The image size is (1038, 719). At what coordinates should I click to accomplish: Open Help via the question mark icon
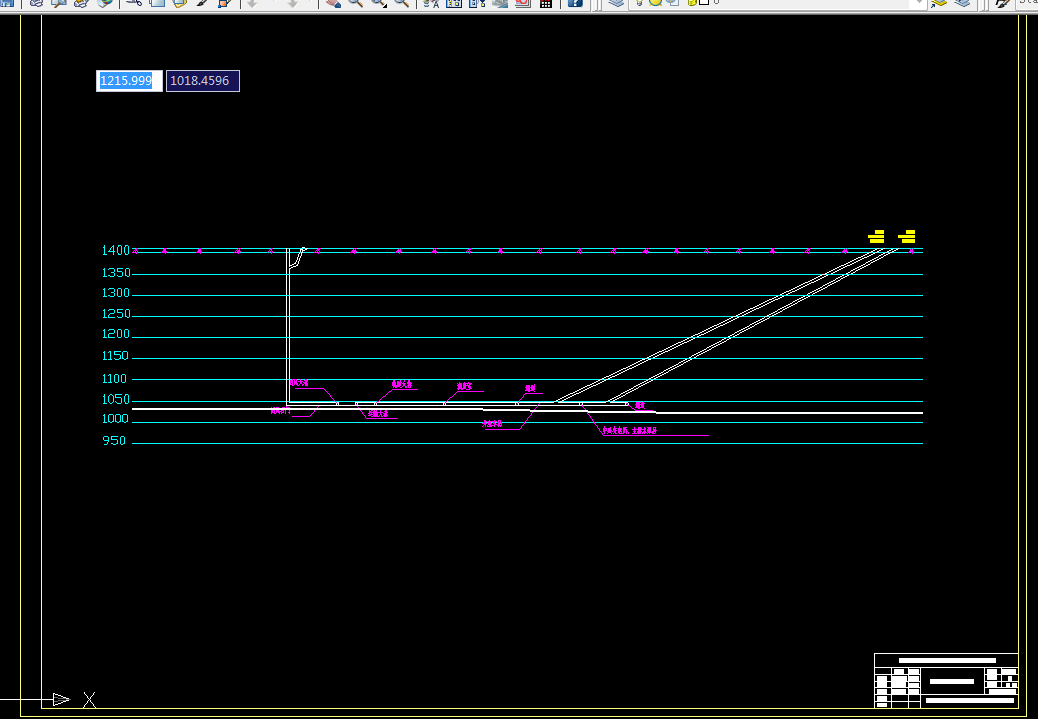pyautogui.click(x=575, y=3)
